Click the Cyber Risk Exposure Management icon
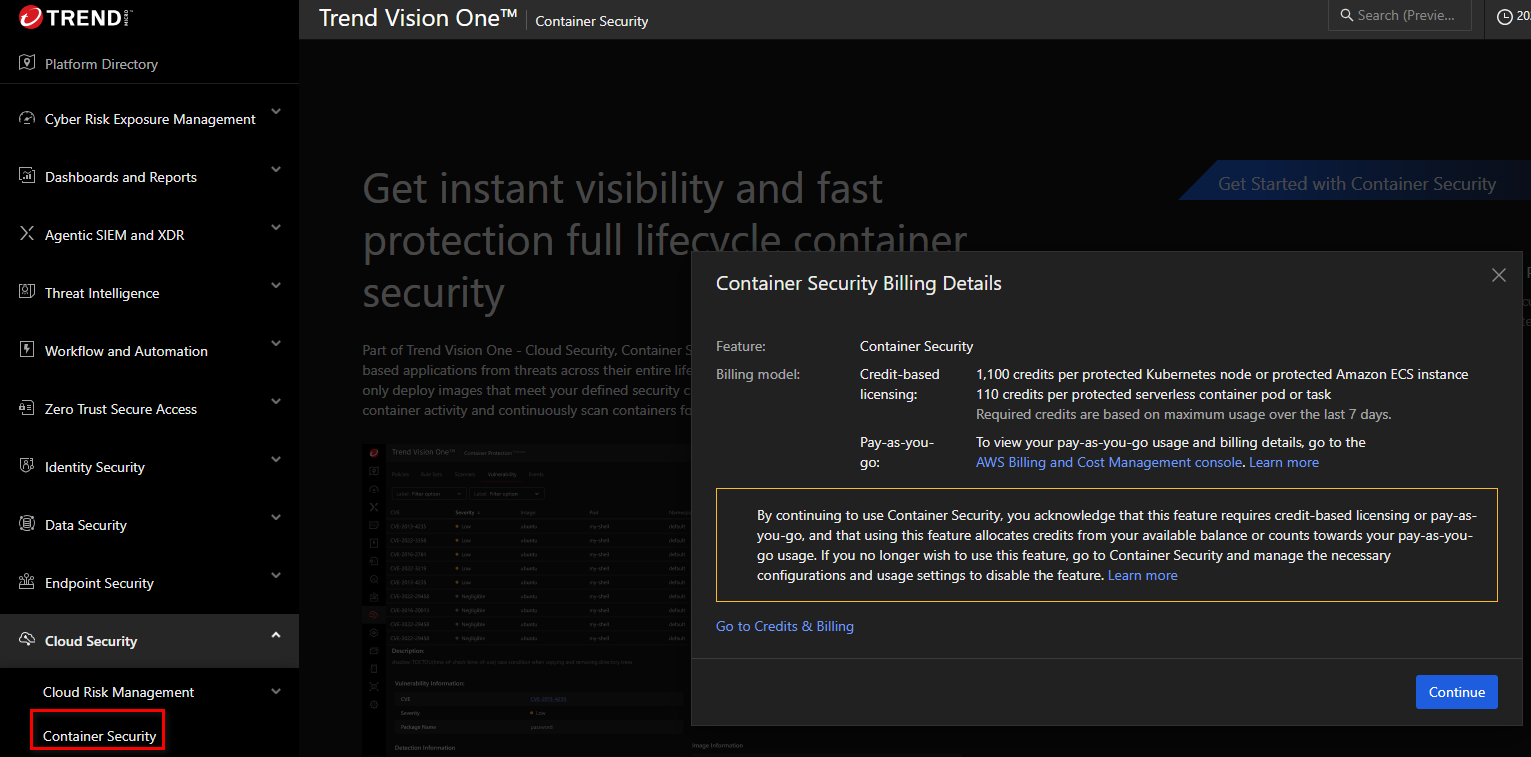The width and height of the screenshot is (1531, 757). (27, 119)
